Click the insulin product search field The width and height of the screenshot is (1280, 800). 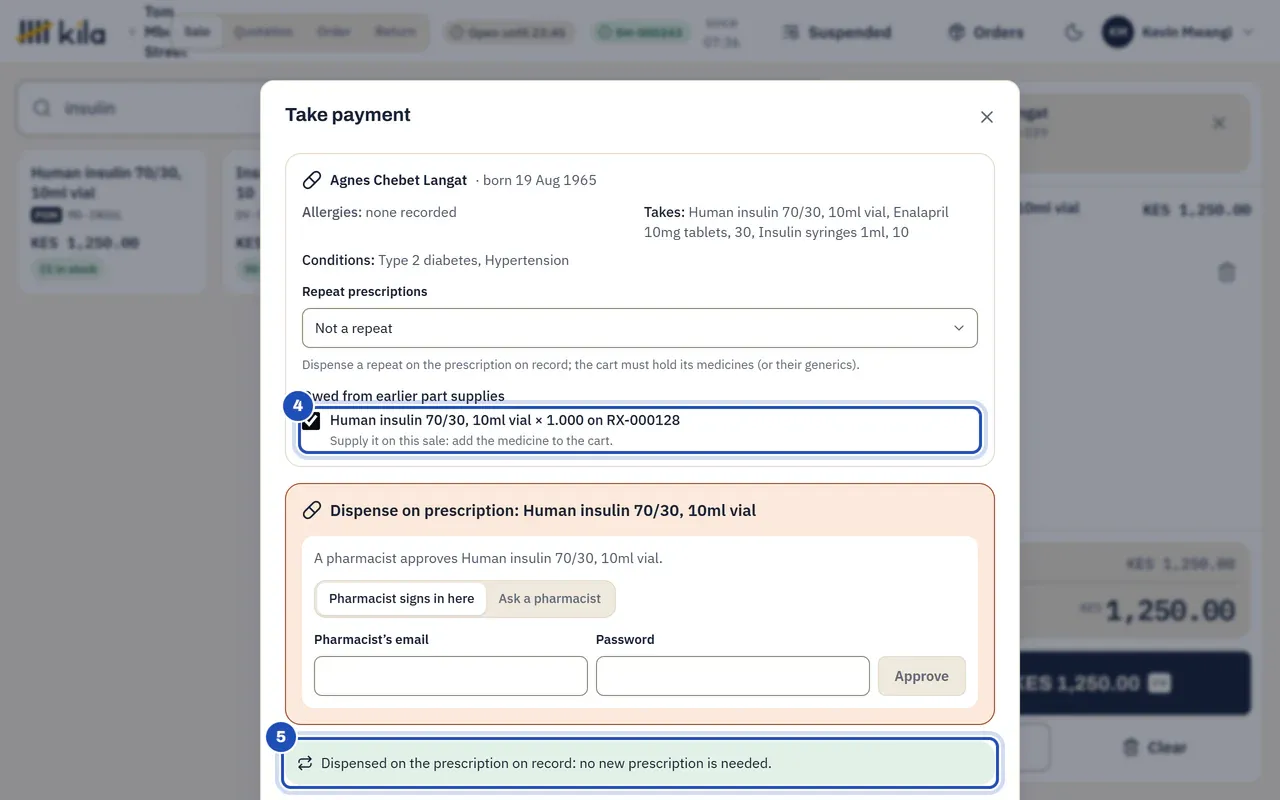138,108
